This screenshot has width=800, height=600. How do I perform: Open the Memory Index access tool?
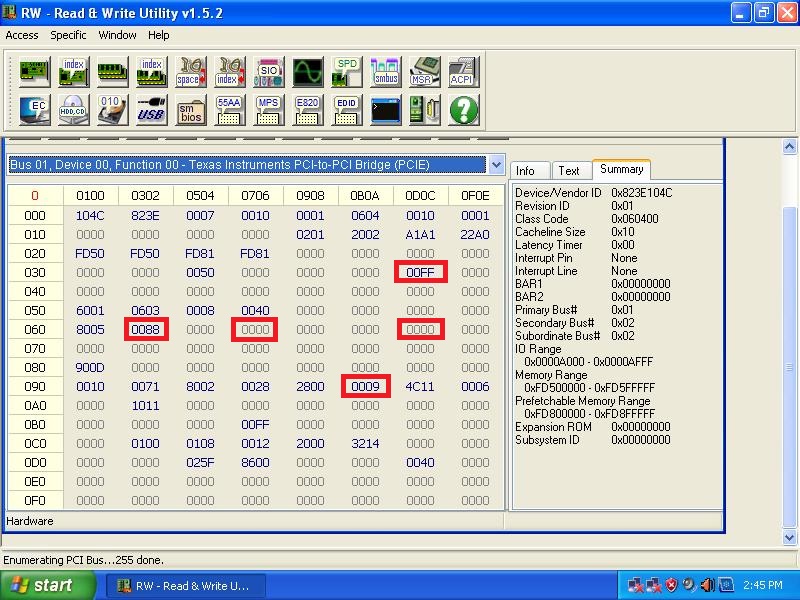tap(152, 71)
